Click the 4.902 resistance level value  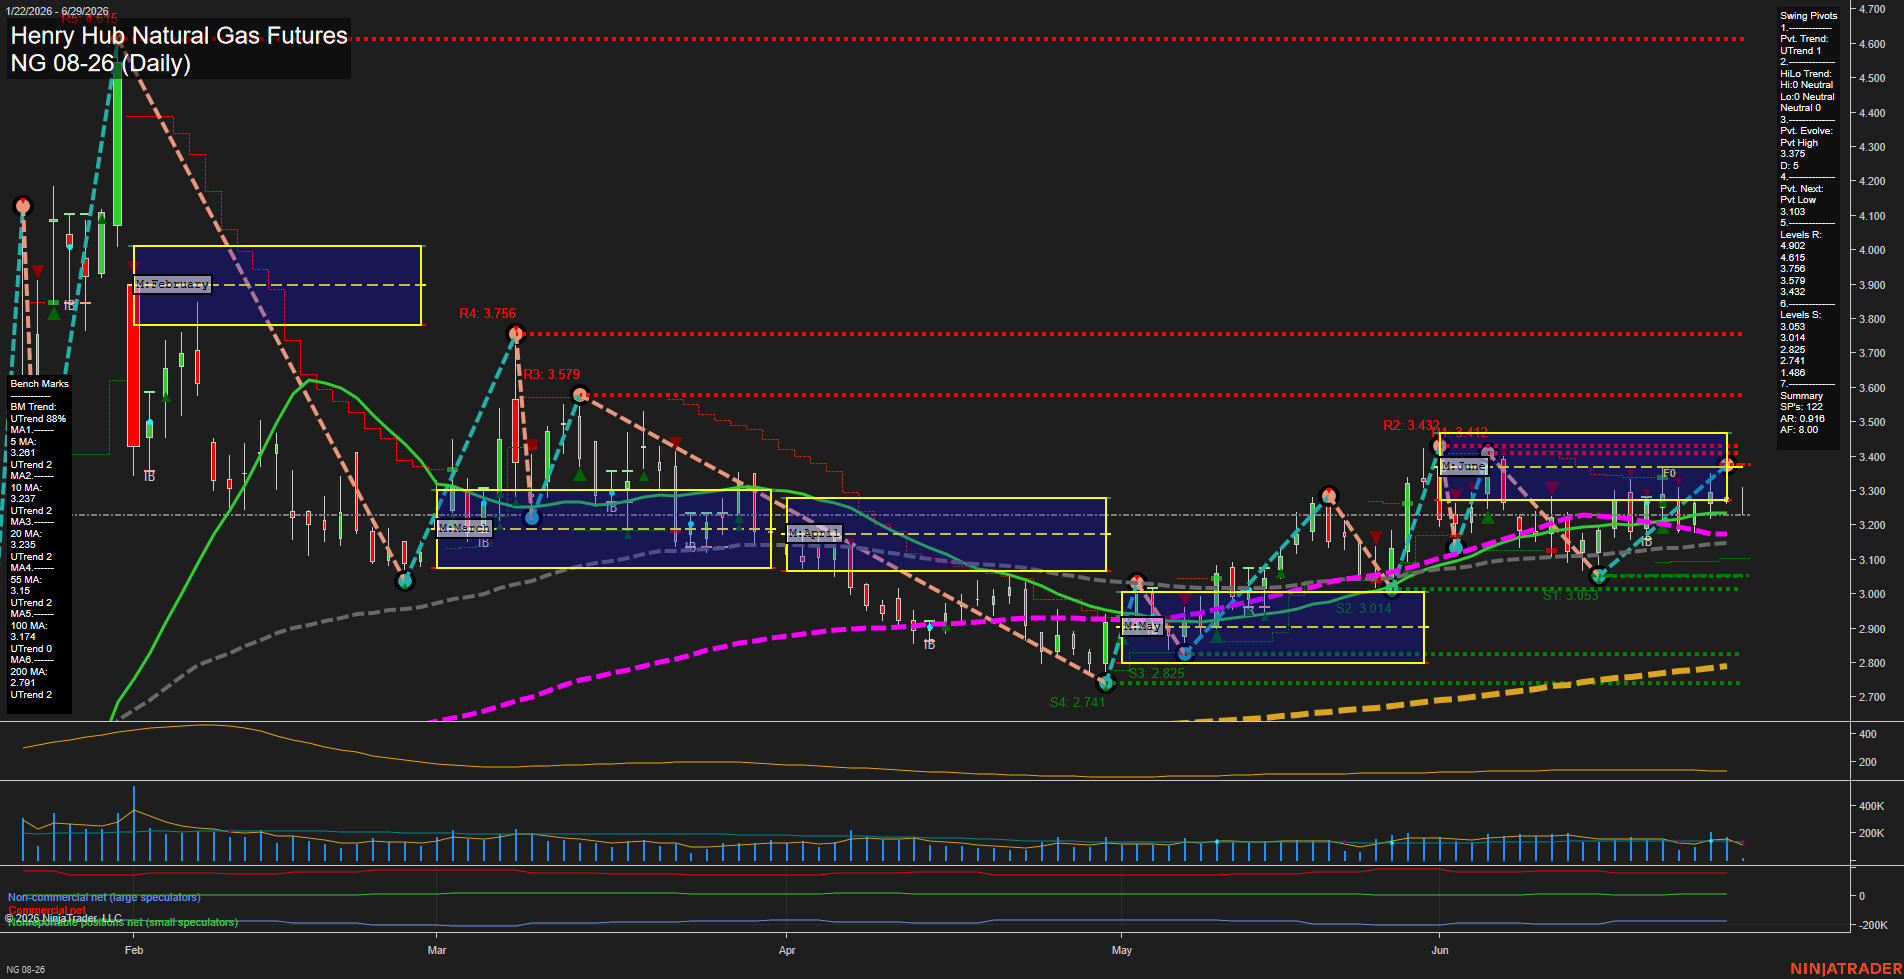(x=1792, y=246)
